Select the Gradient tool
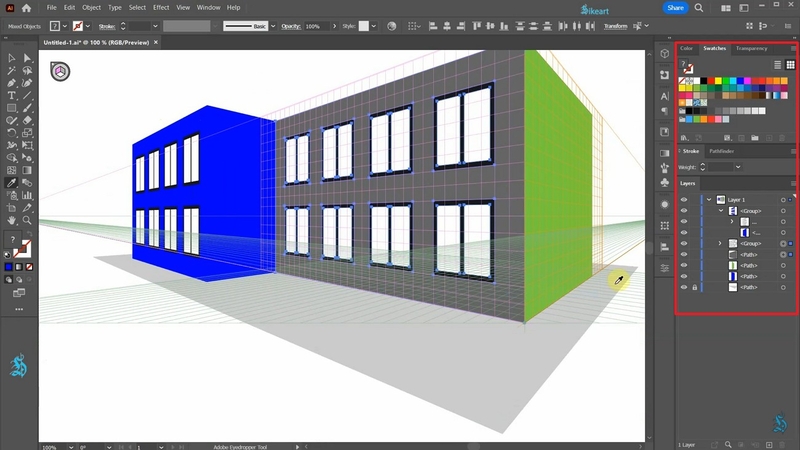The image size is (800, 450). pos(27,170)
